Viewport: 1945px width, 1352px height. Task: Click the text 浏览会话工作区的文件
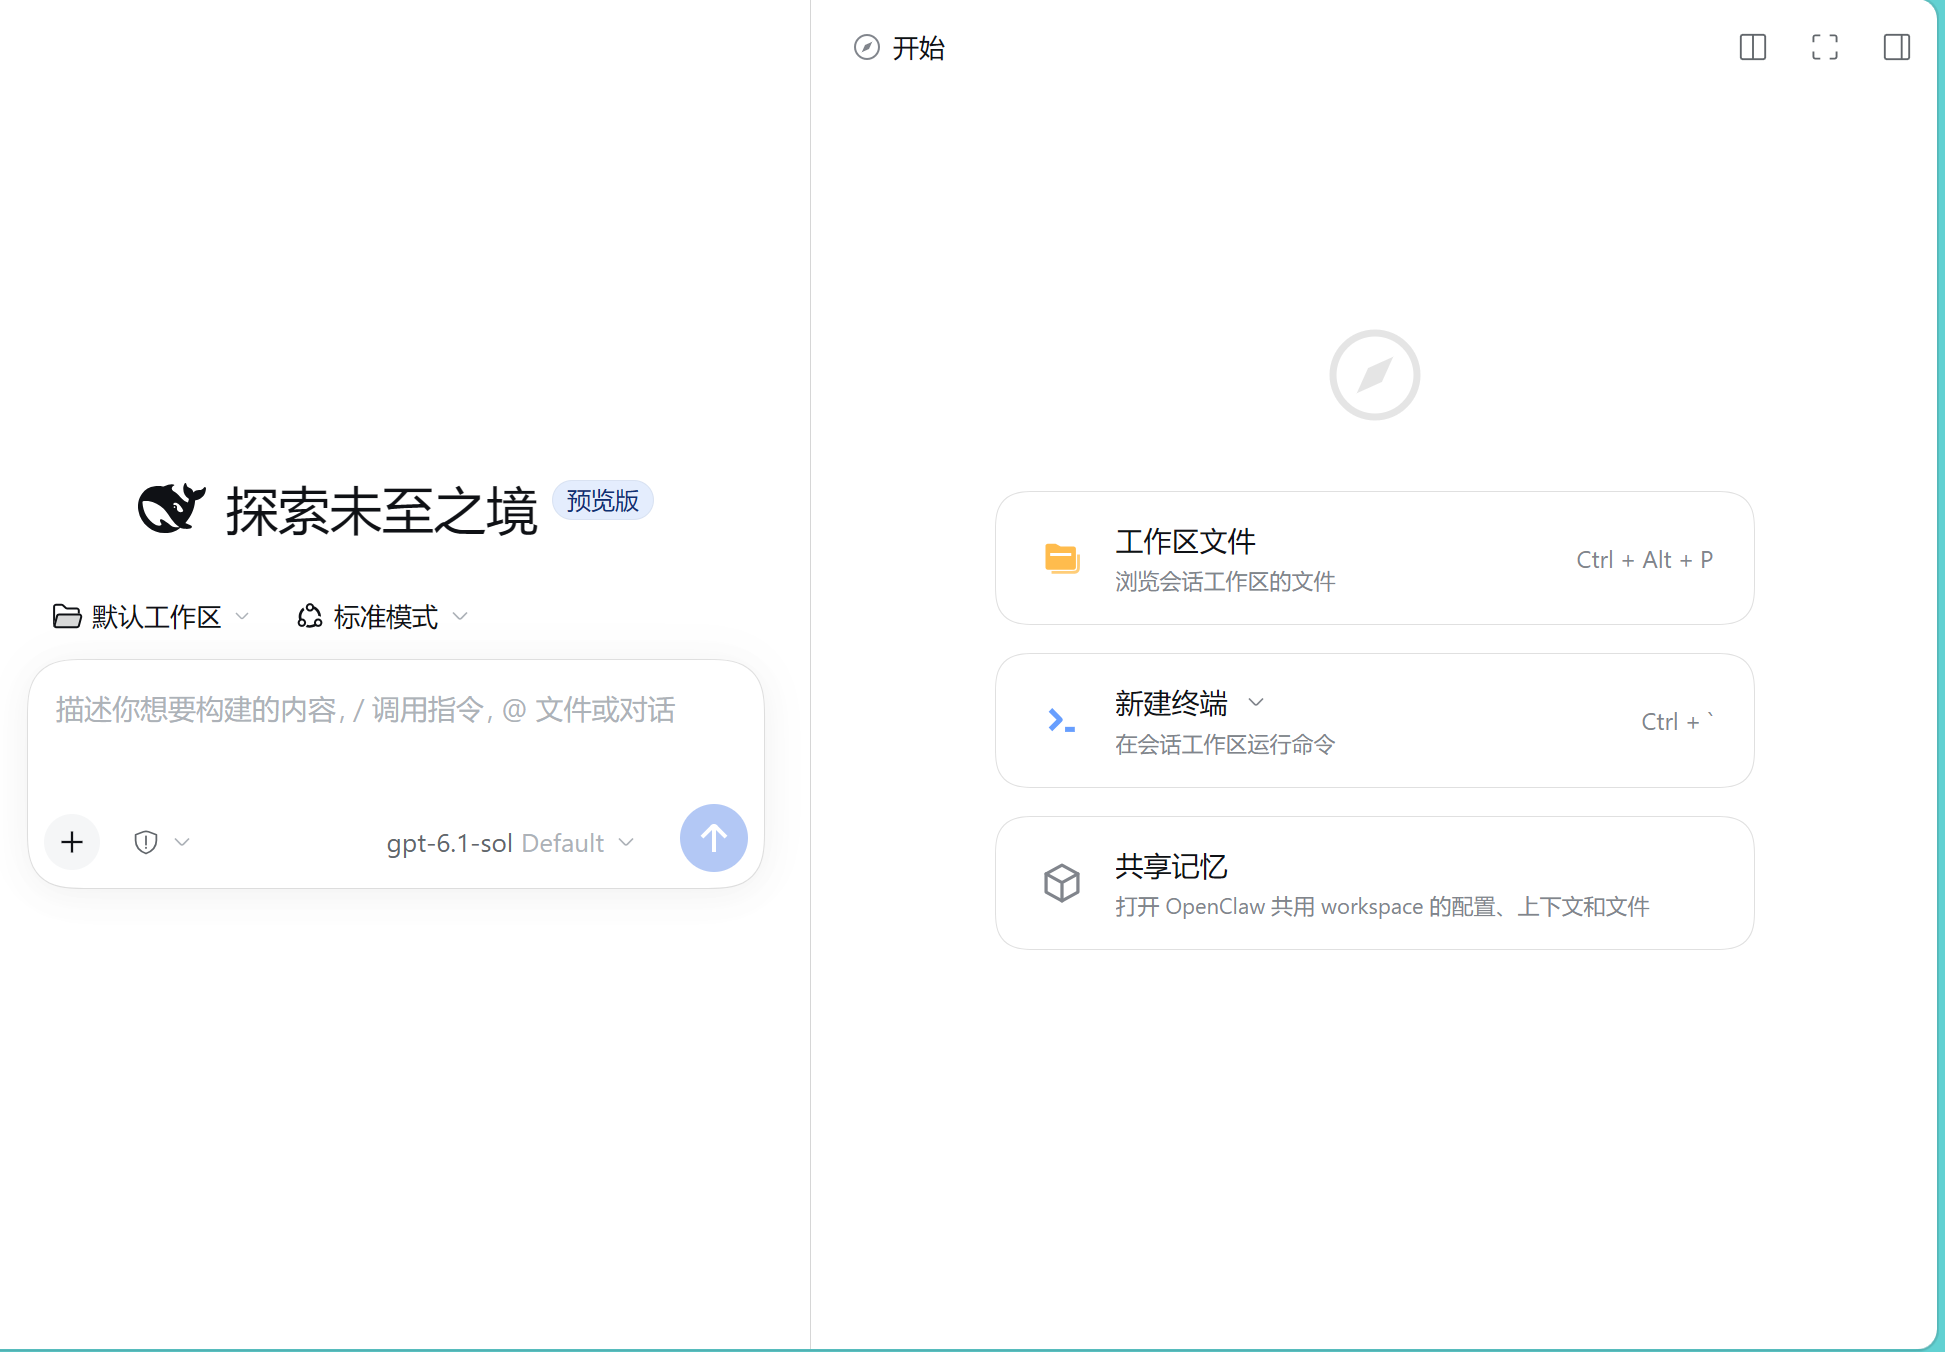(x=1225, y=581)
